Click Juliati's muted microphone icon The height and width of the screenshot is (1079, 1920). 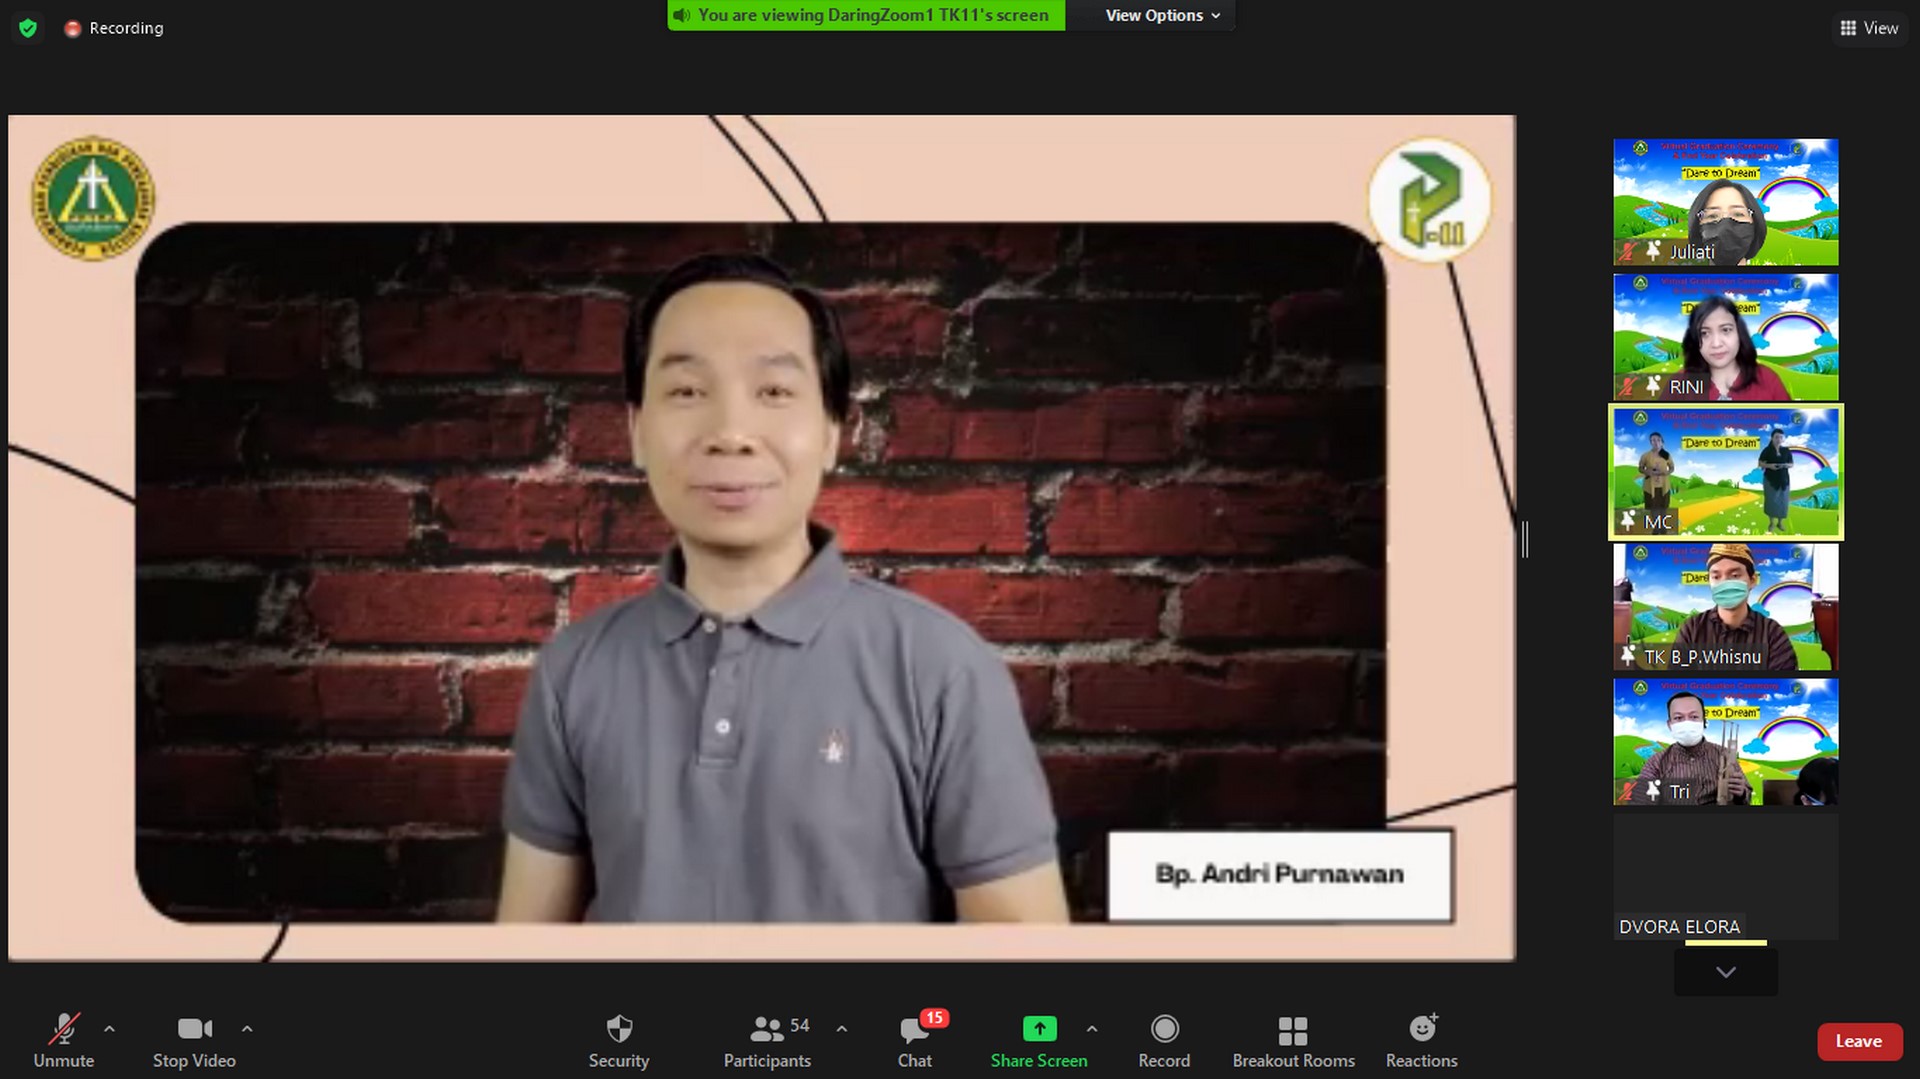[x=1629, y=251]
